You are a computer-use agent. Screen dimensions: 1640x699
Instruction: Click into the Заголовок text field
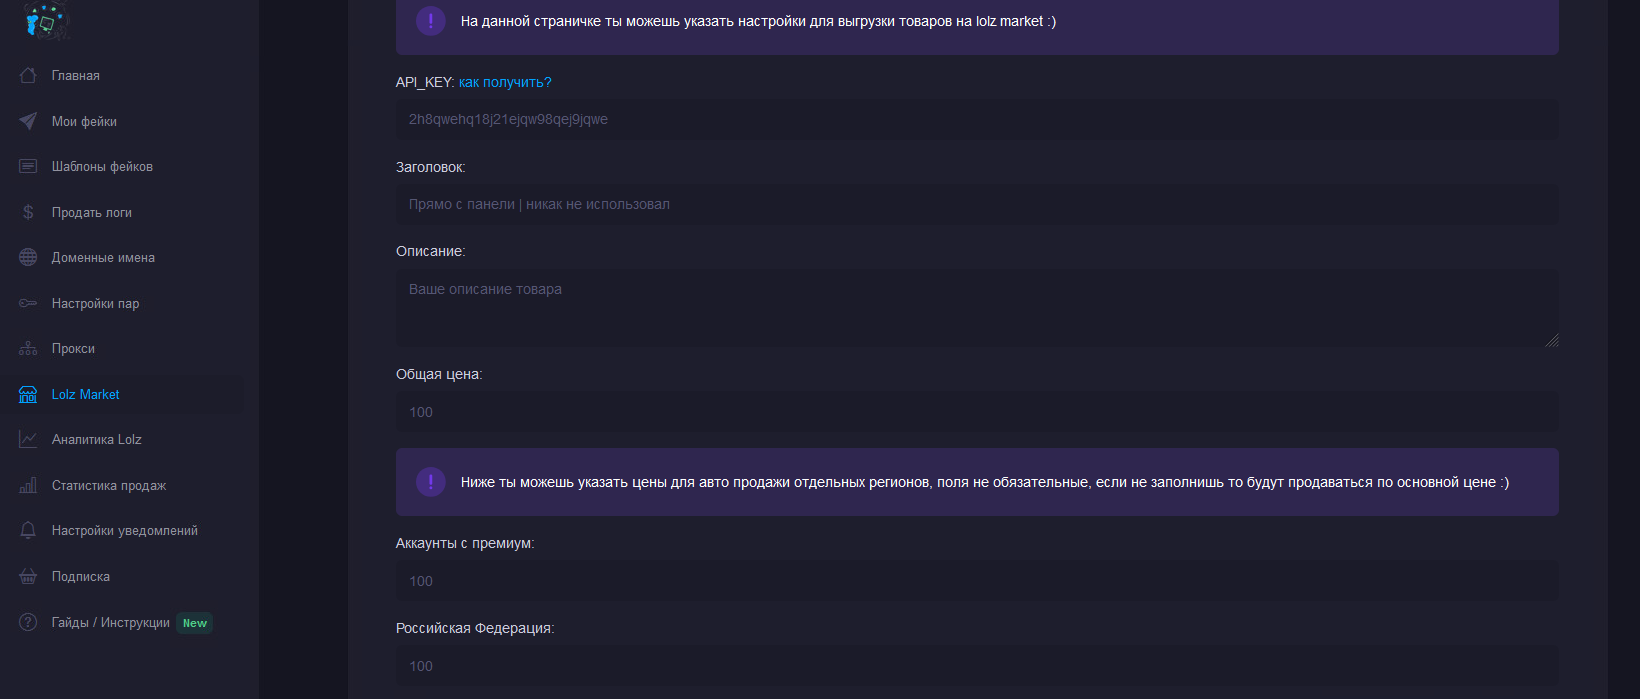coord(976,205)
